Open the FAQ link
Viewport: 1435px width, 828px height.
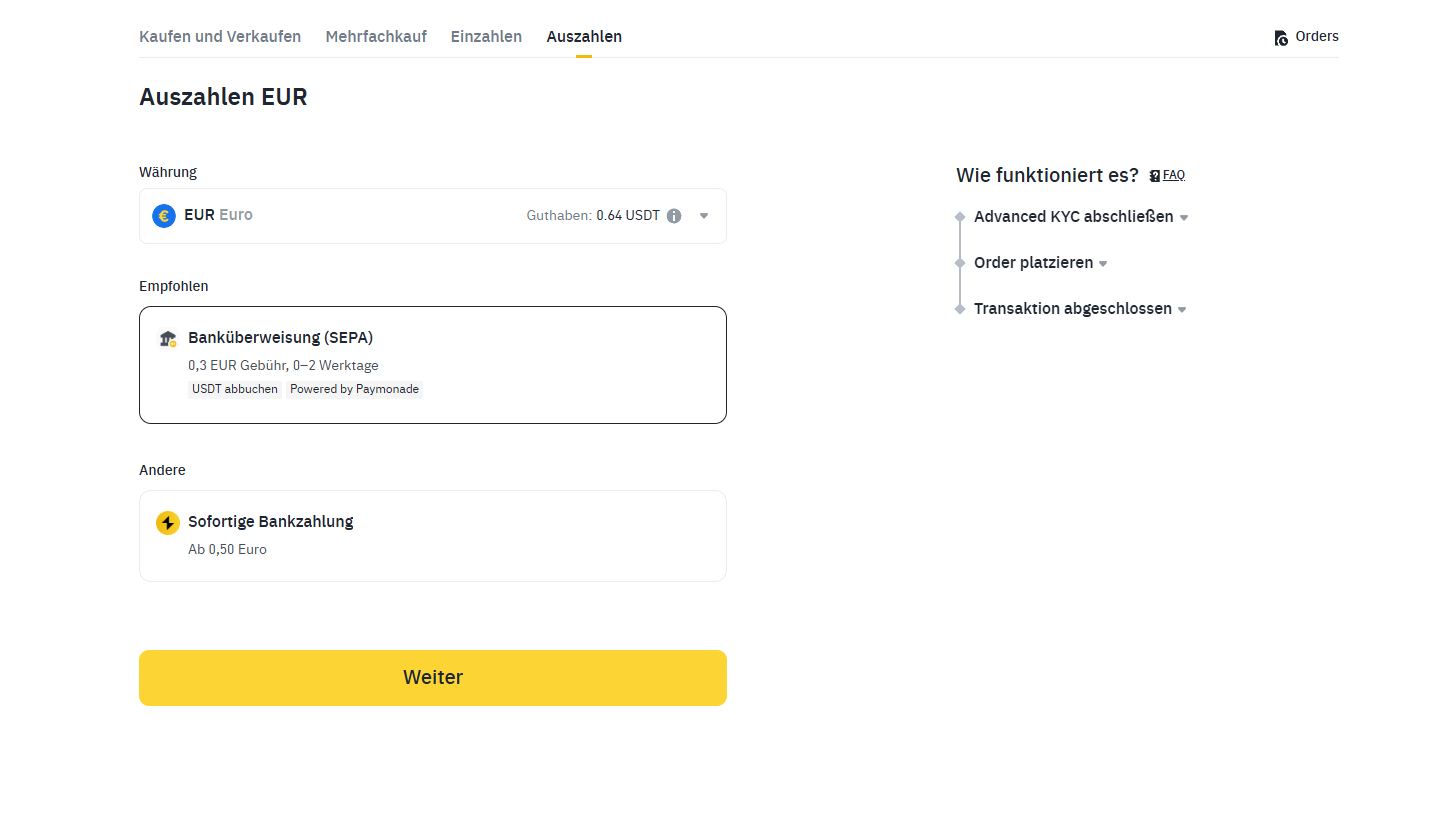1174,175
